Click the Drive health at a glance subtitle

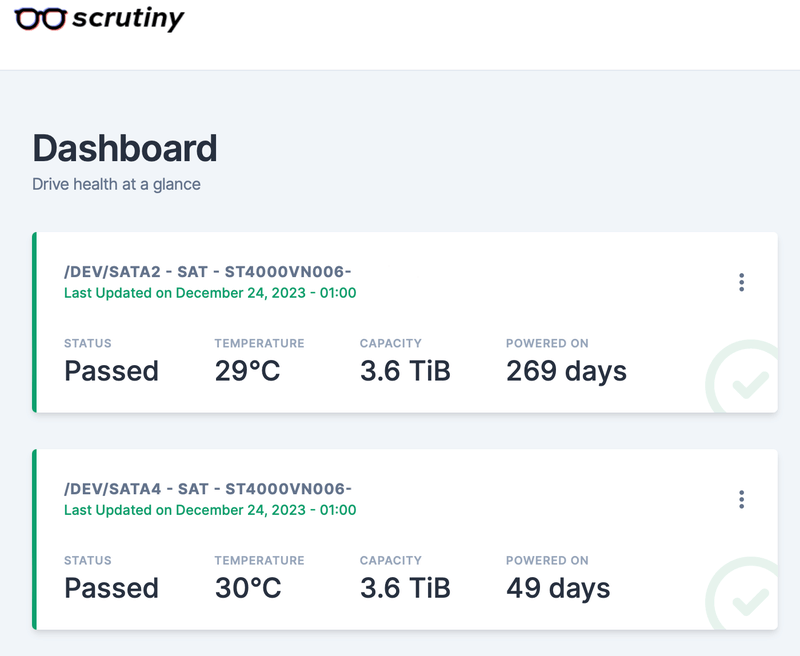click(116, 185)
